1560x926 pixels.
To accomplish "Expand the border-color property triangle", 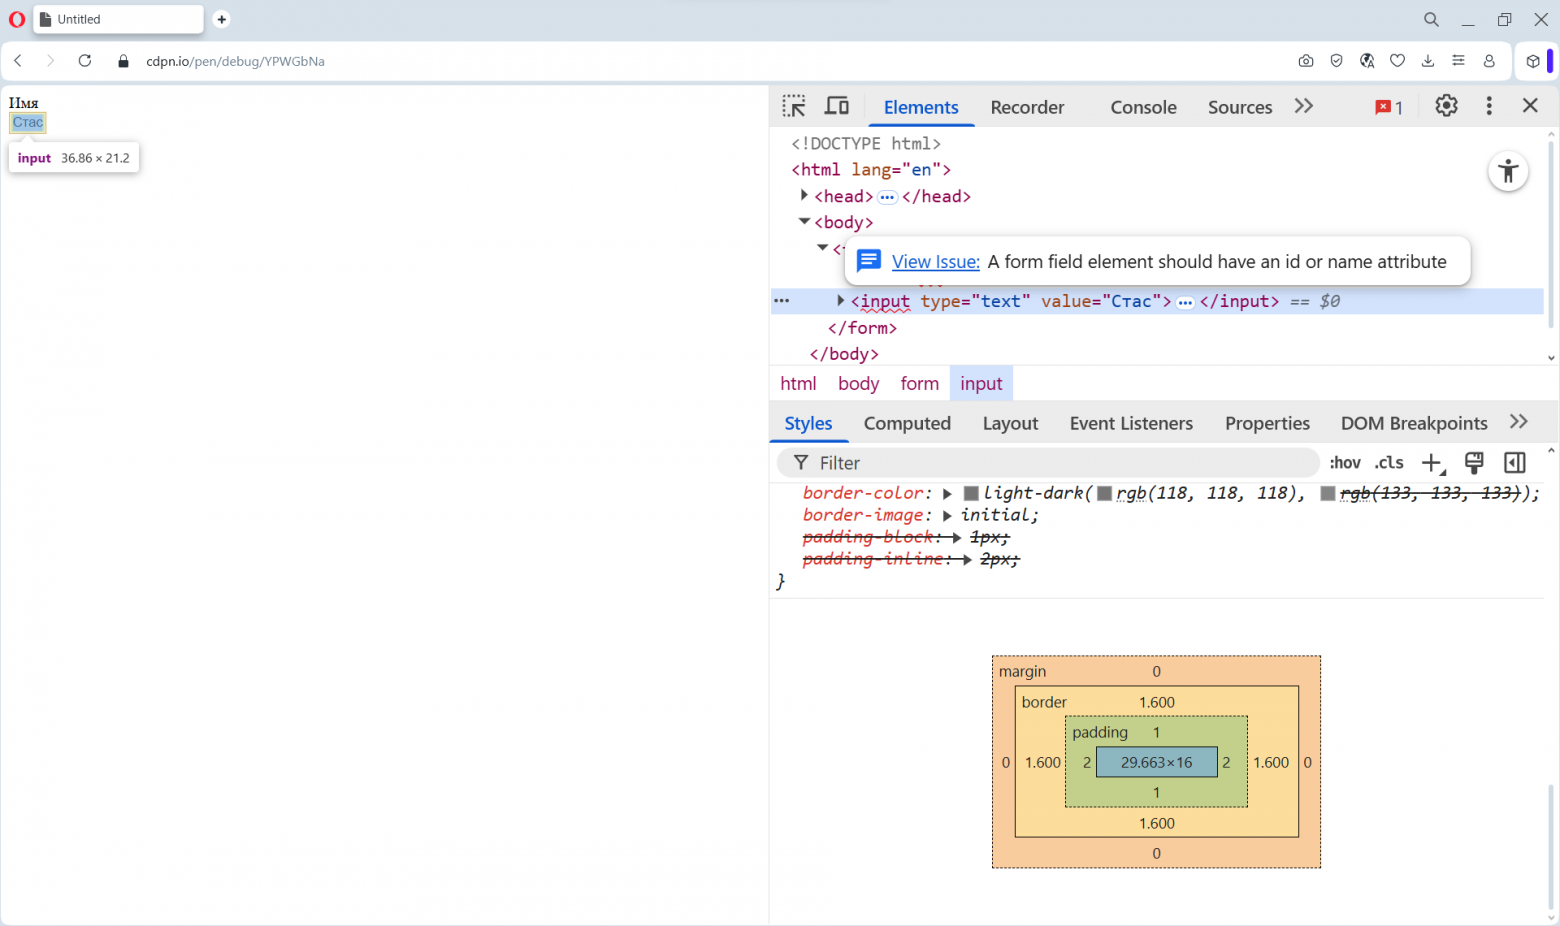I will (947, 494).
